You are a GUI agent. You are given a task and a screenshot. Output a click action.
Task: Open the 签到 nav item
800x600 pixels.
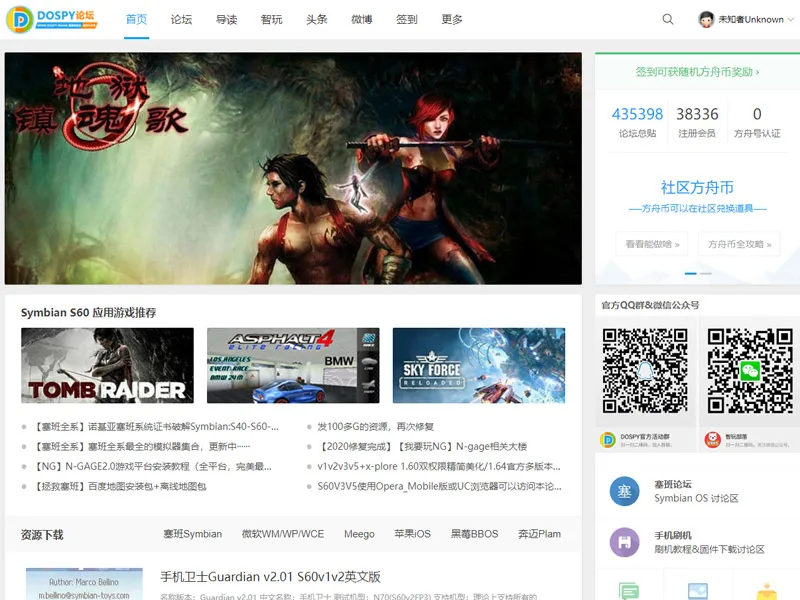click(x=407, y=19)
